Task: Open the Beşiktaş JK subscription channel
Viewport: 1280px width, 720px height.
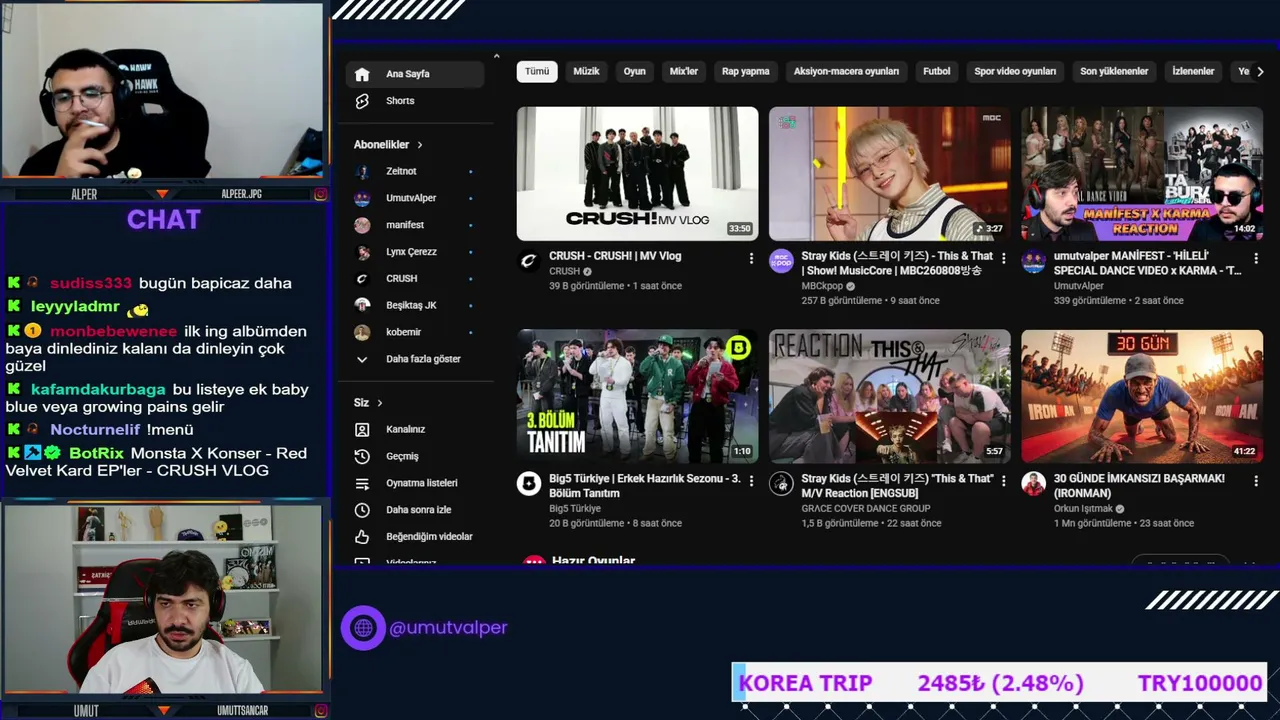Action: click(x=415, y=305)
